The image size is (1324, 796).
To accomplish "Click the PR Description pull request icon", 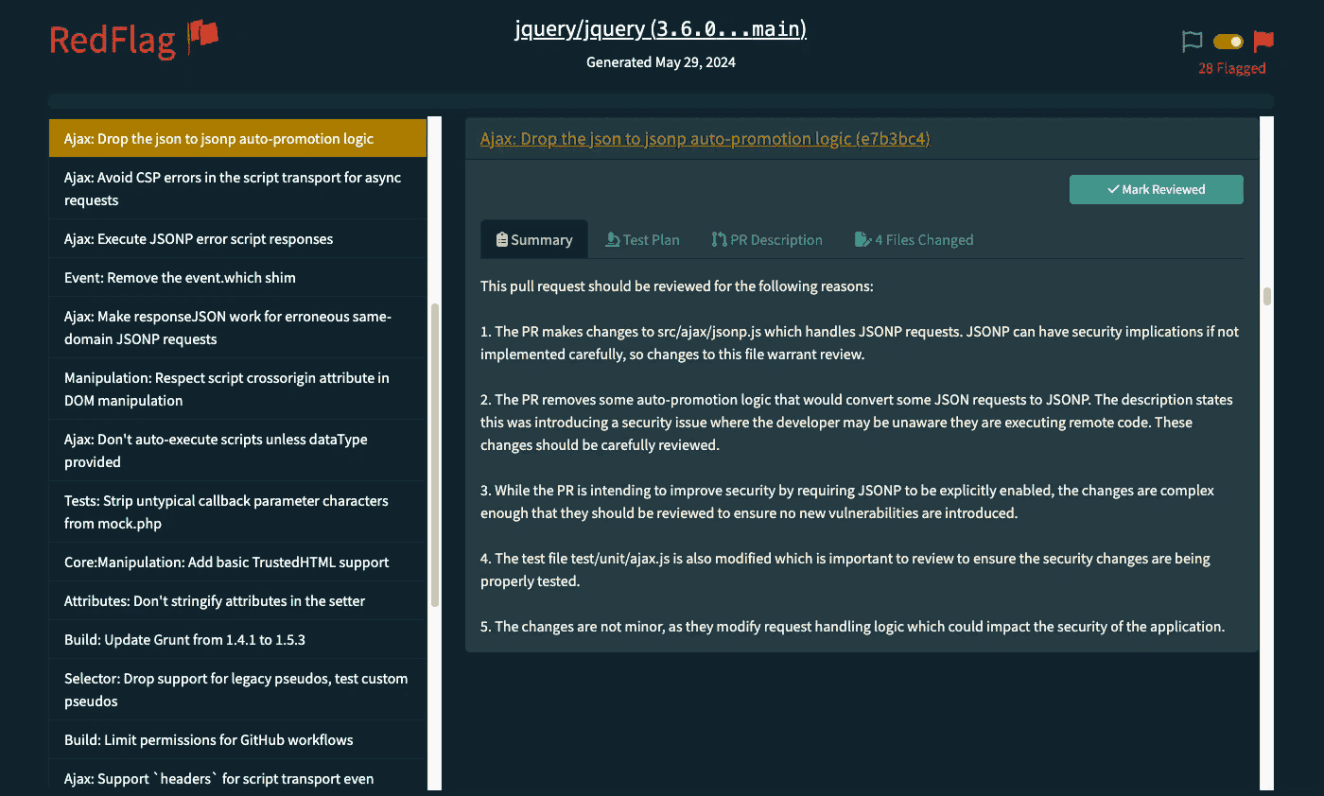I will click(719, 240).
